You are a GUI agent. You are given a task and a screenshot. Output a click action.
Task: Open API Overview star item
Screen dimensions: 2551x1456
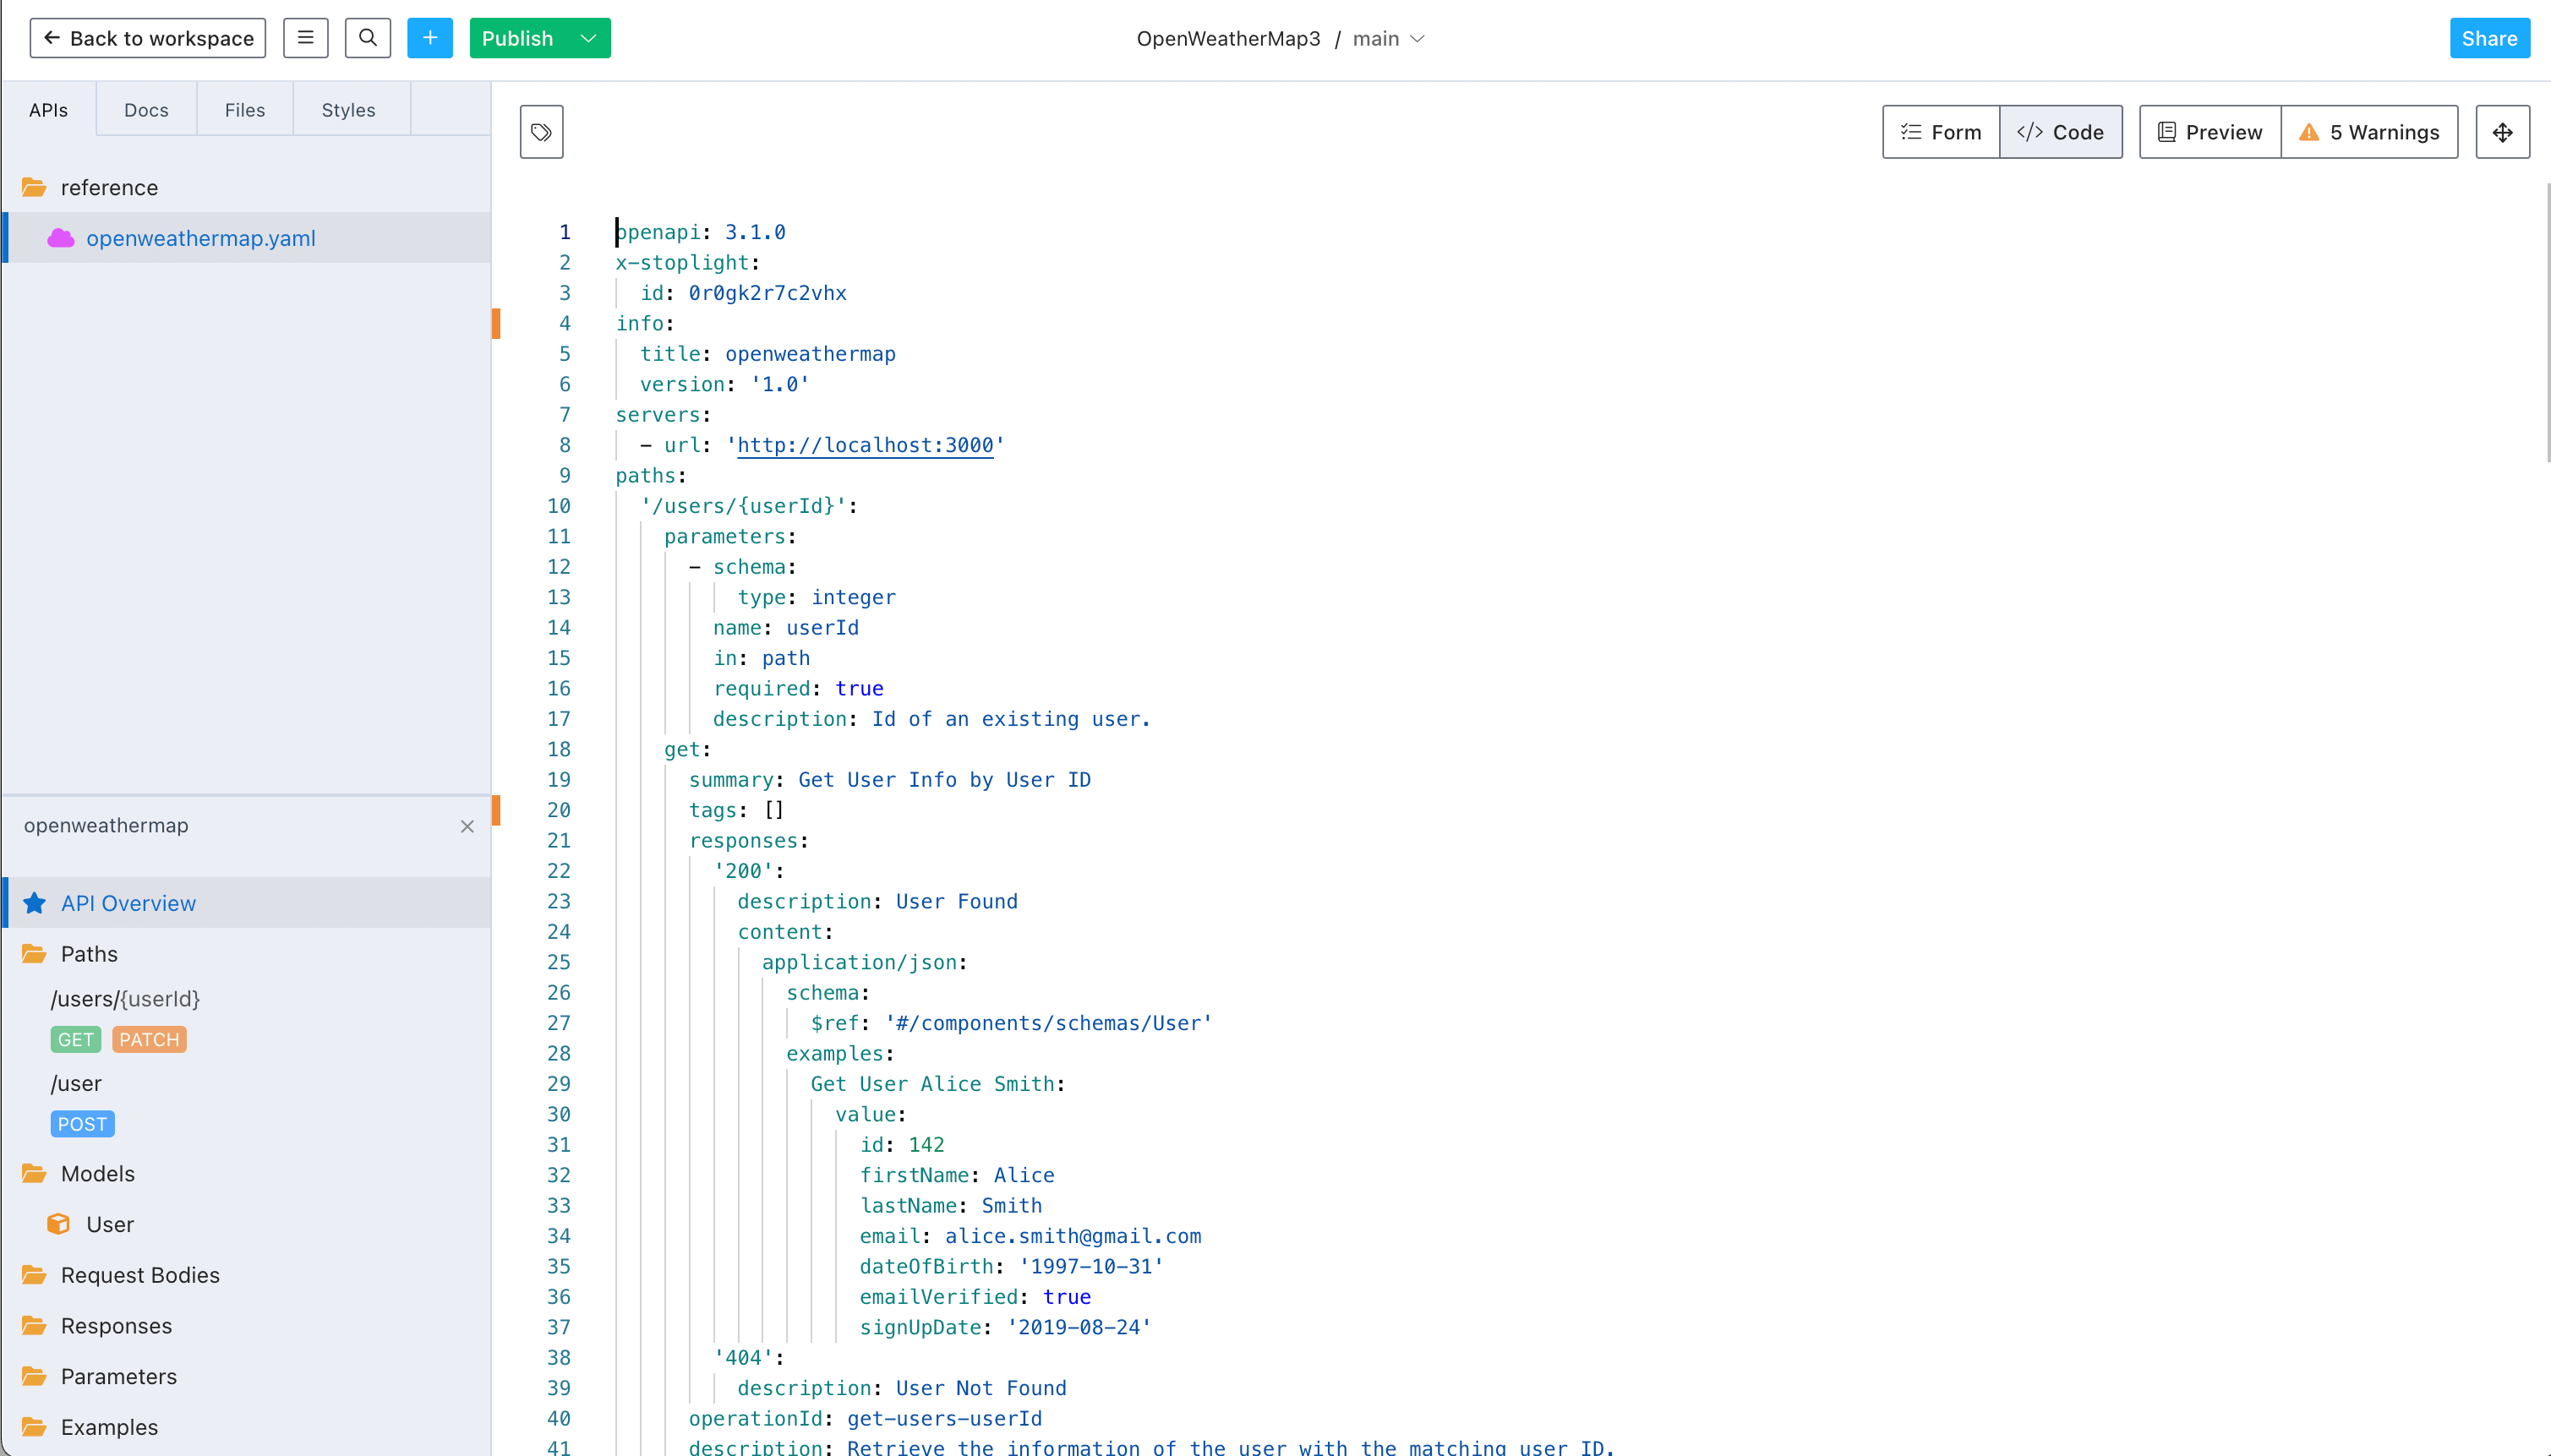[x=128, y=903]
